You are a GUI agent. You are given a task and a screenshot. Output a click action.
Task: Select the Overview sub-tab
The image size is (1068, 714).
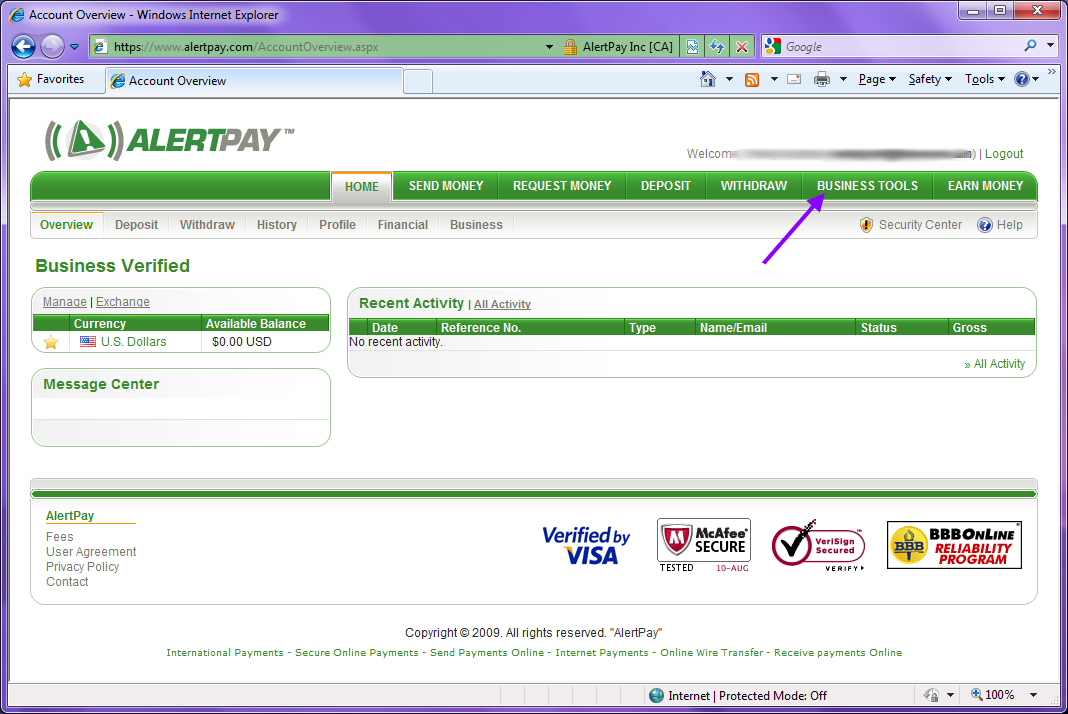tap(66, 225)
